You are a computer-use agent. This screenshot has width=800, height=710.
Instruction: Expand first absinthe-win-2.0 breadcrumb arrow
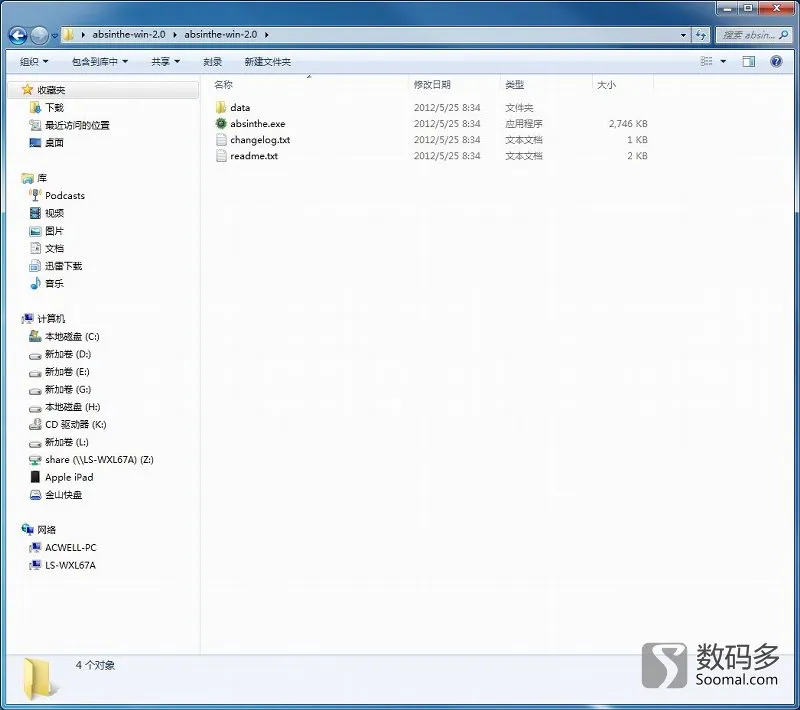point(174,35)
